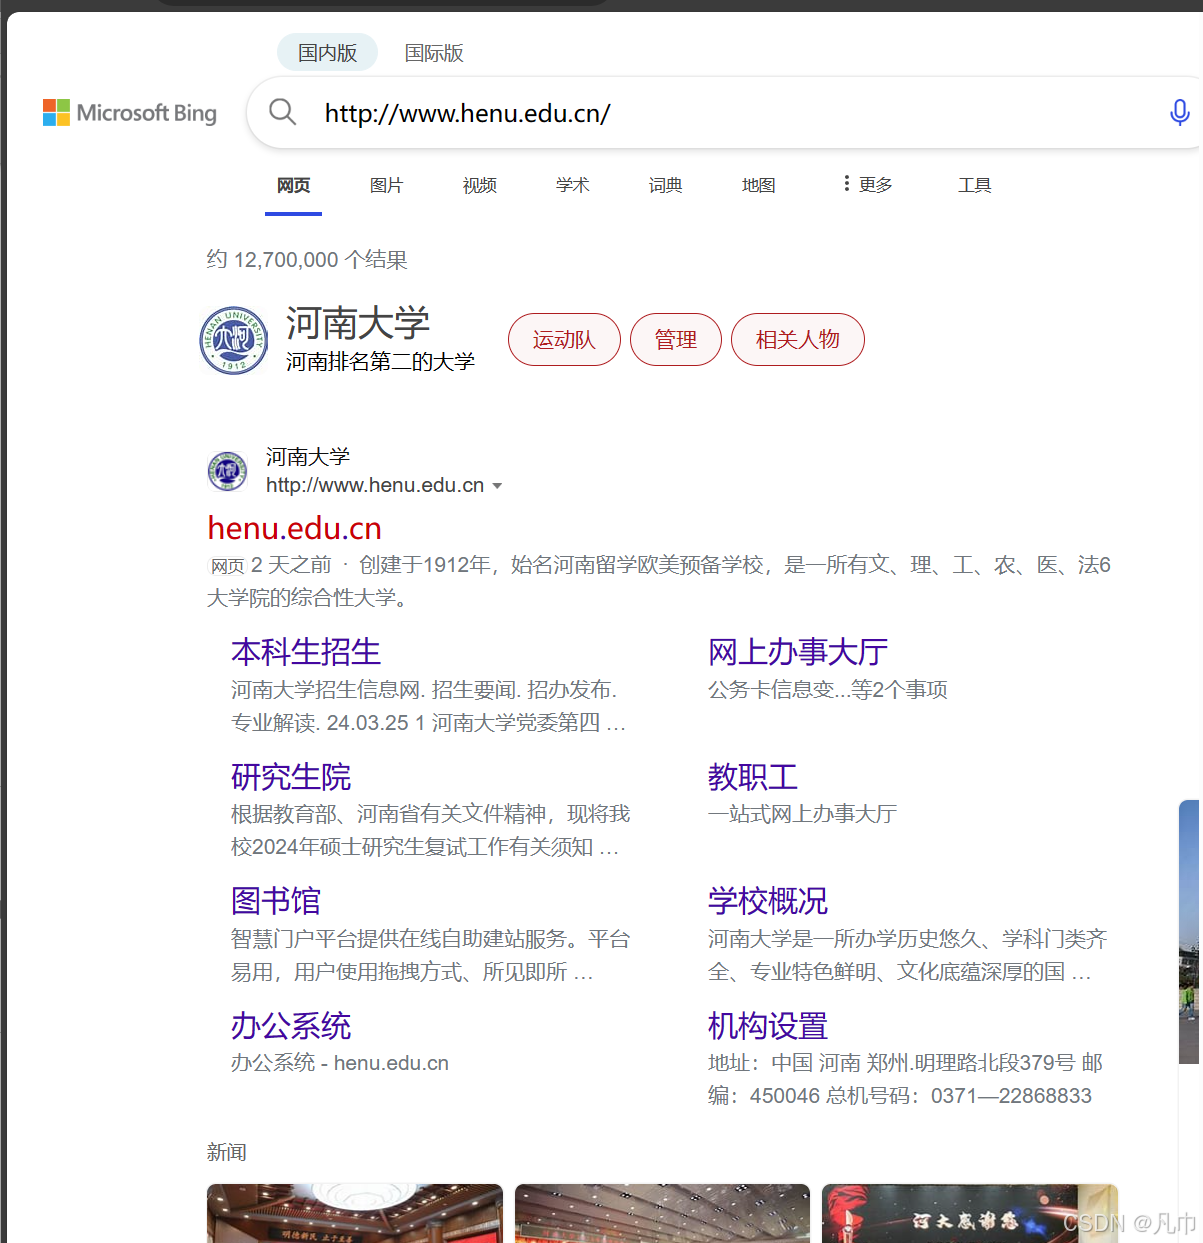
Task: Open the 图书馆 sitelink
Action: (x=276, y=901)
